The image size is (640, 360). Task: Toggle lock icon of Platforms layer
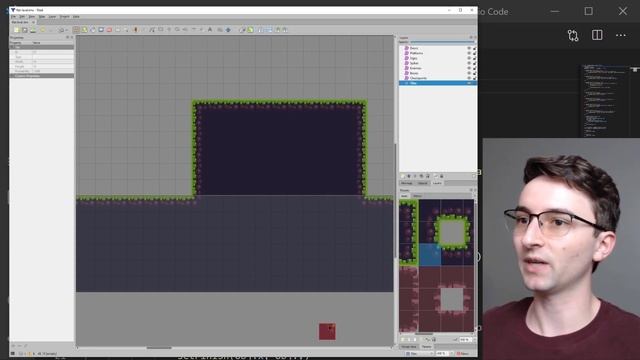[474, 53]
